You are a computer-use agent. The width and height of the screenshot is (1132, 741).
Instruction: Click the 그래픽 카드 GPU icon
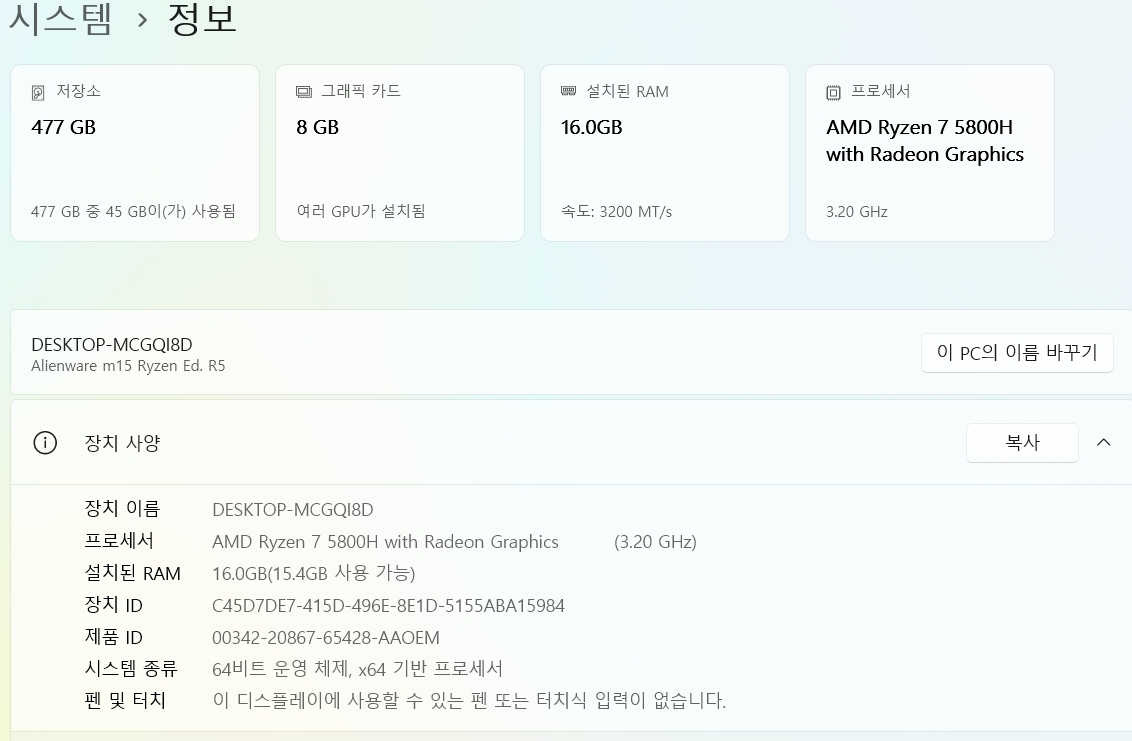(x=302, y=91)
